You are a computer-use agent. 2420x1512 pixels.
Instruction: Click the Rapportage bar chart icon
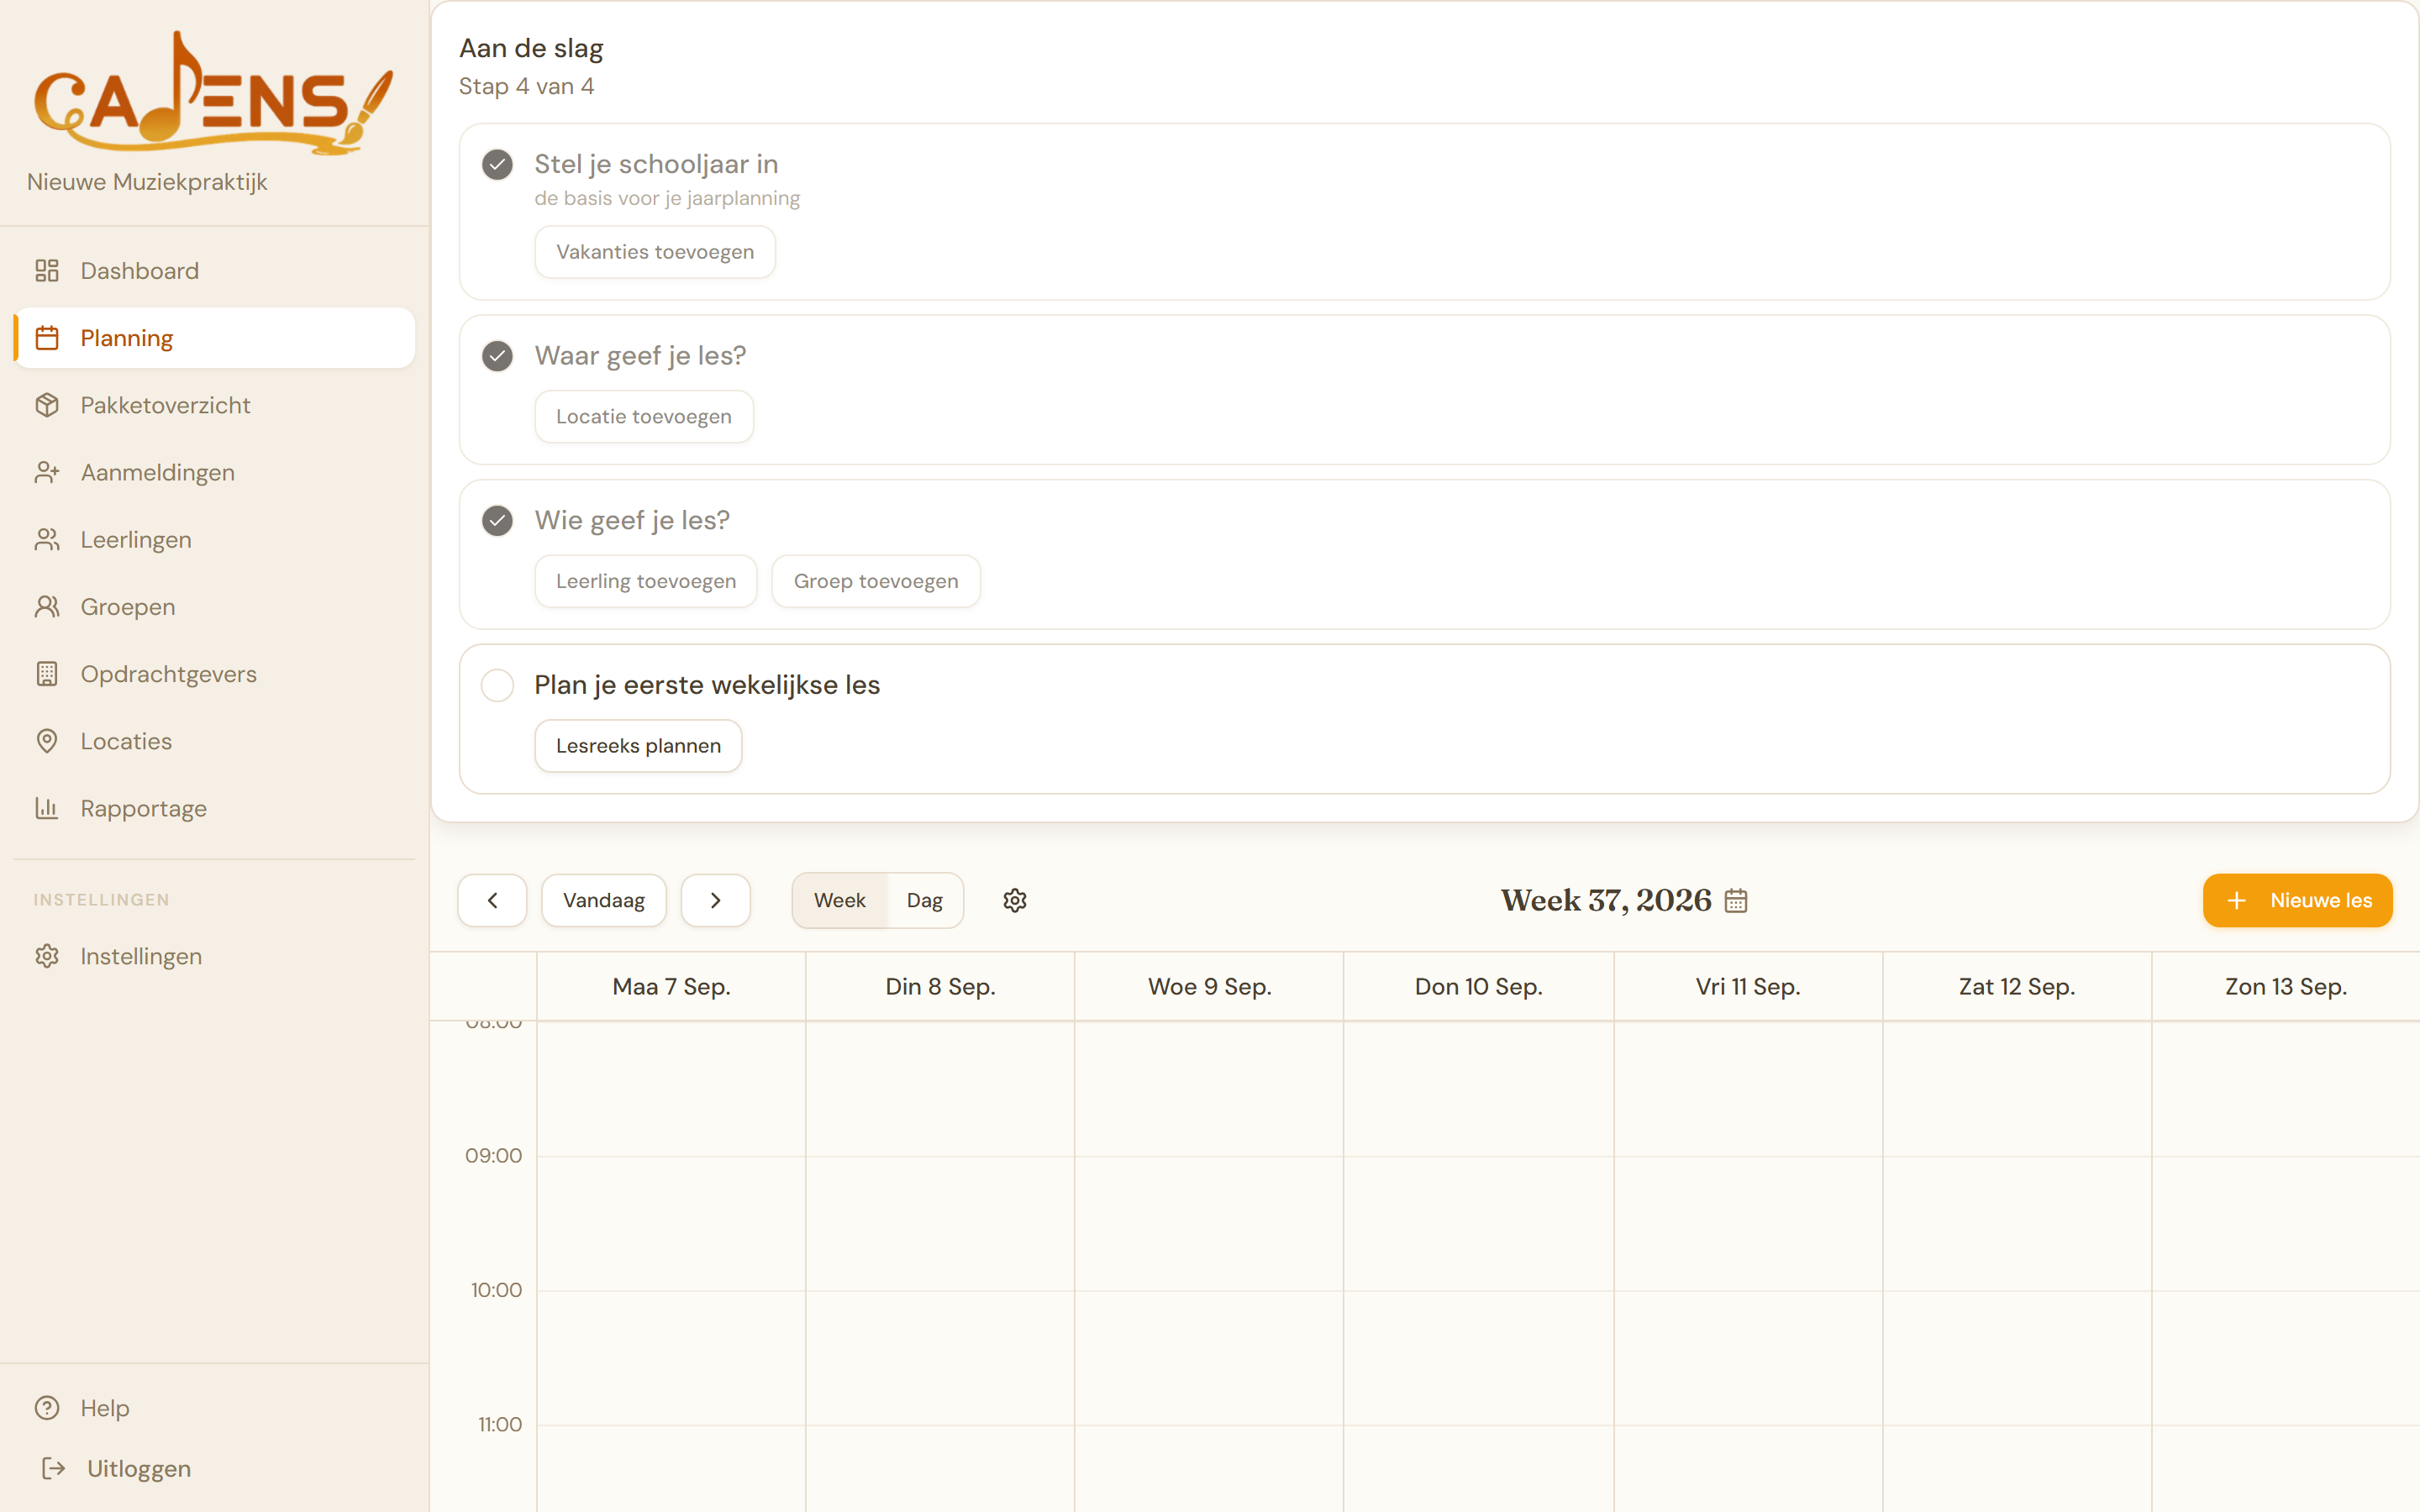pyautogui.click(x=47, y=808)
